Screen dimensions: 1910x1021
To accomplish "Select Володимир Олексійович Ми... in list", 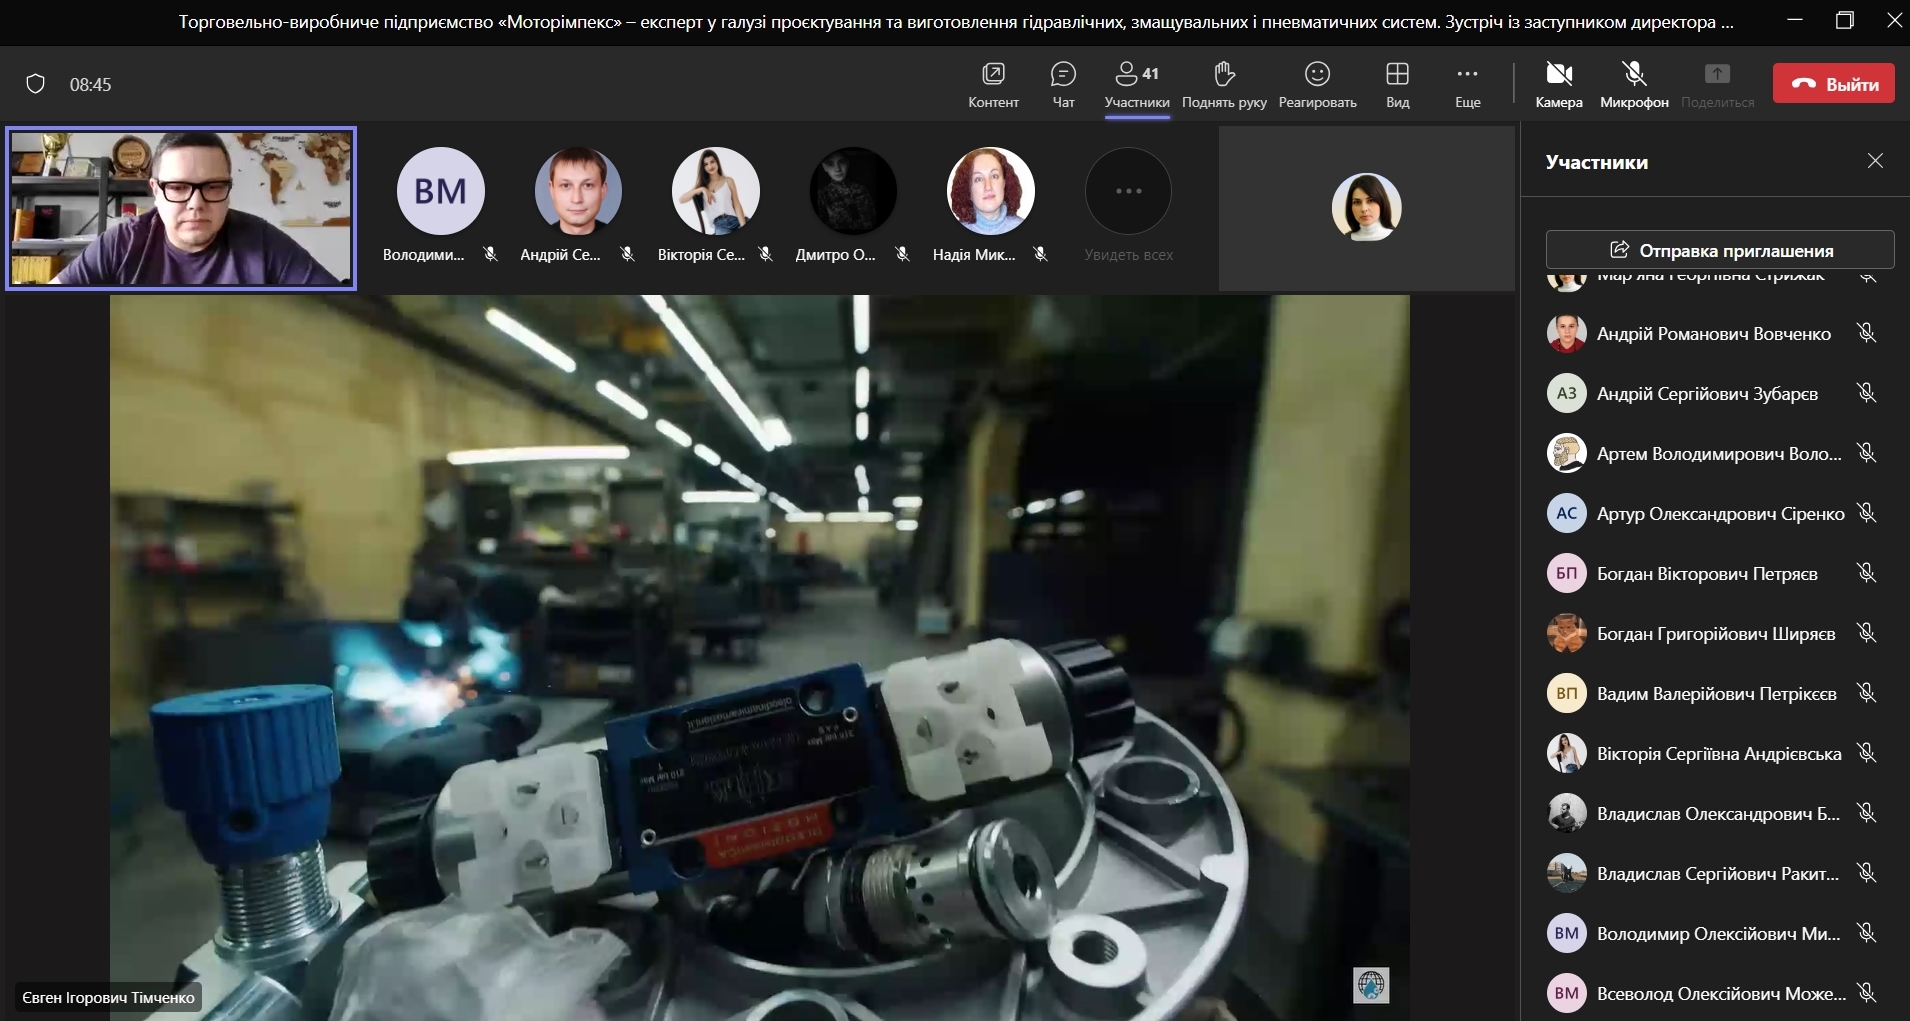I will 1713,934.
